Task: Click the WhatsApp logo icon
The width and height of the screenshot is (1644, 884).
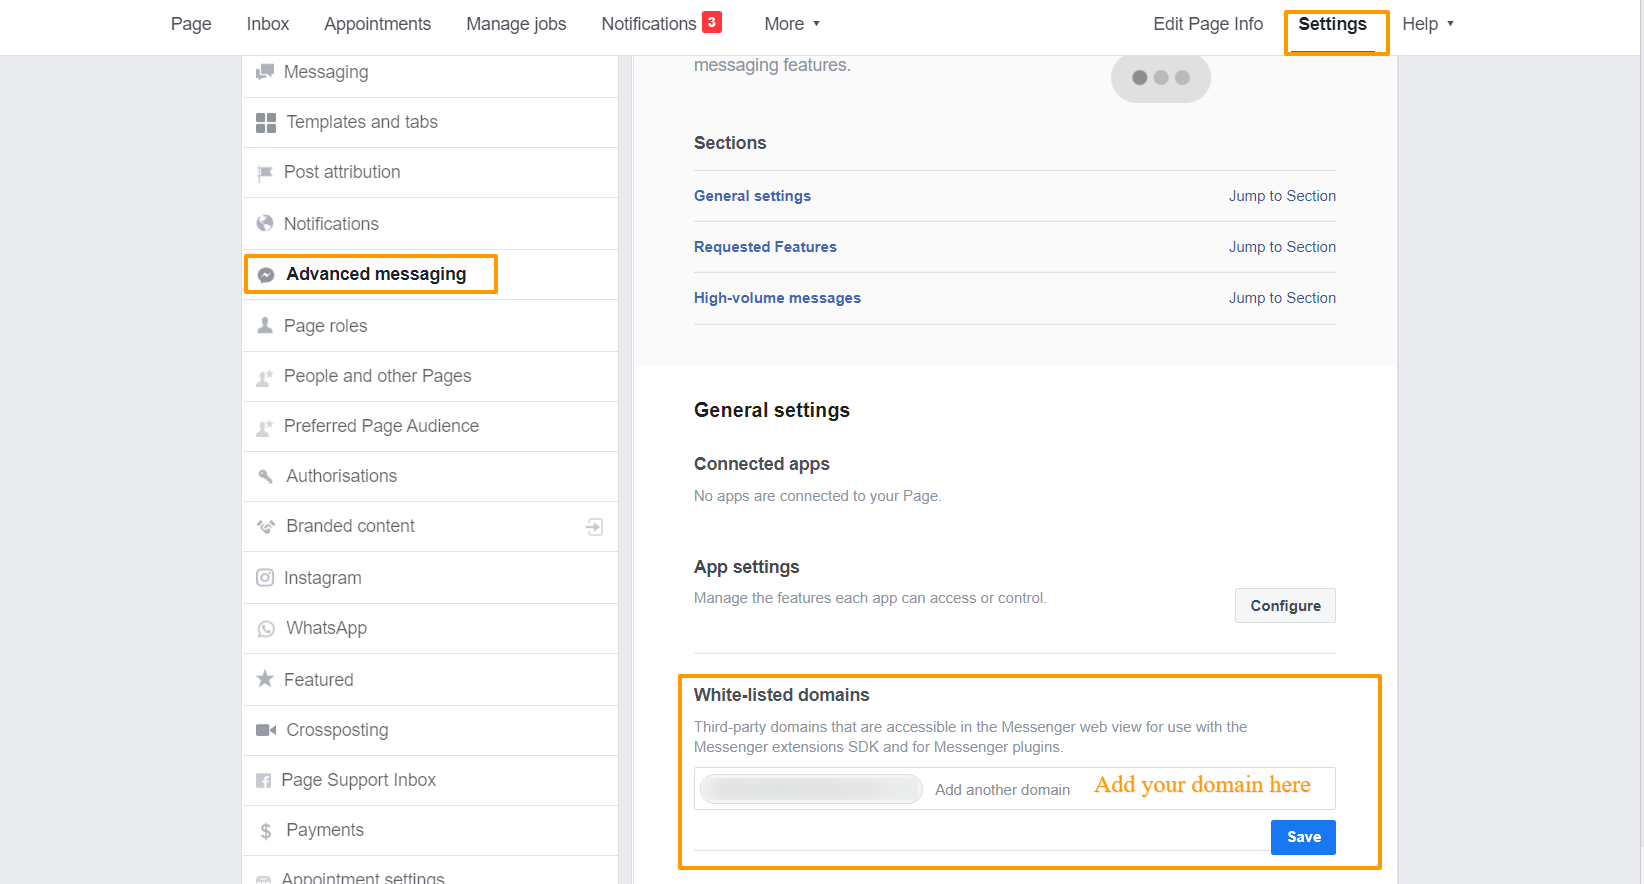Action: pos(266,629)
